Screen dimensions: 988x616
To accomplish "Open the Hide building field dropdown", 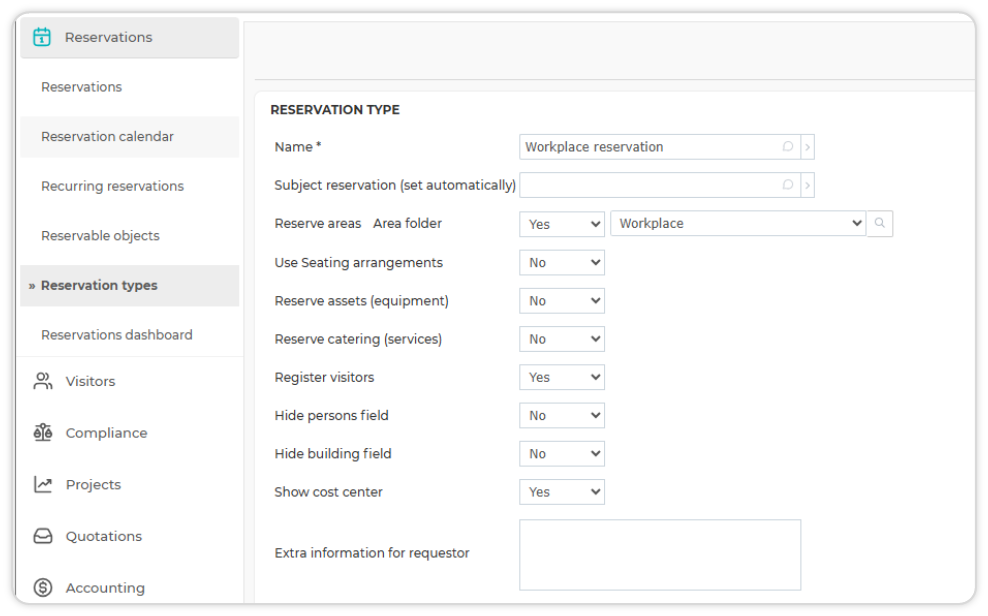I will (562, 453).
